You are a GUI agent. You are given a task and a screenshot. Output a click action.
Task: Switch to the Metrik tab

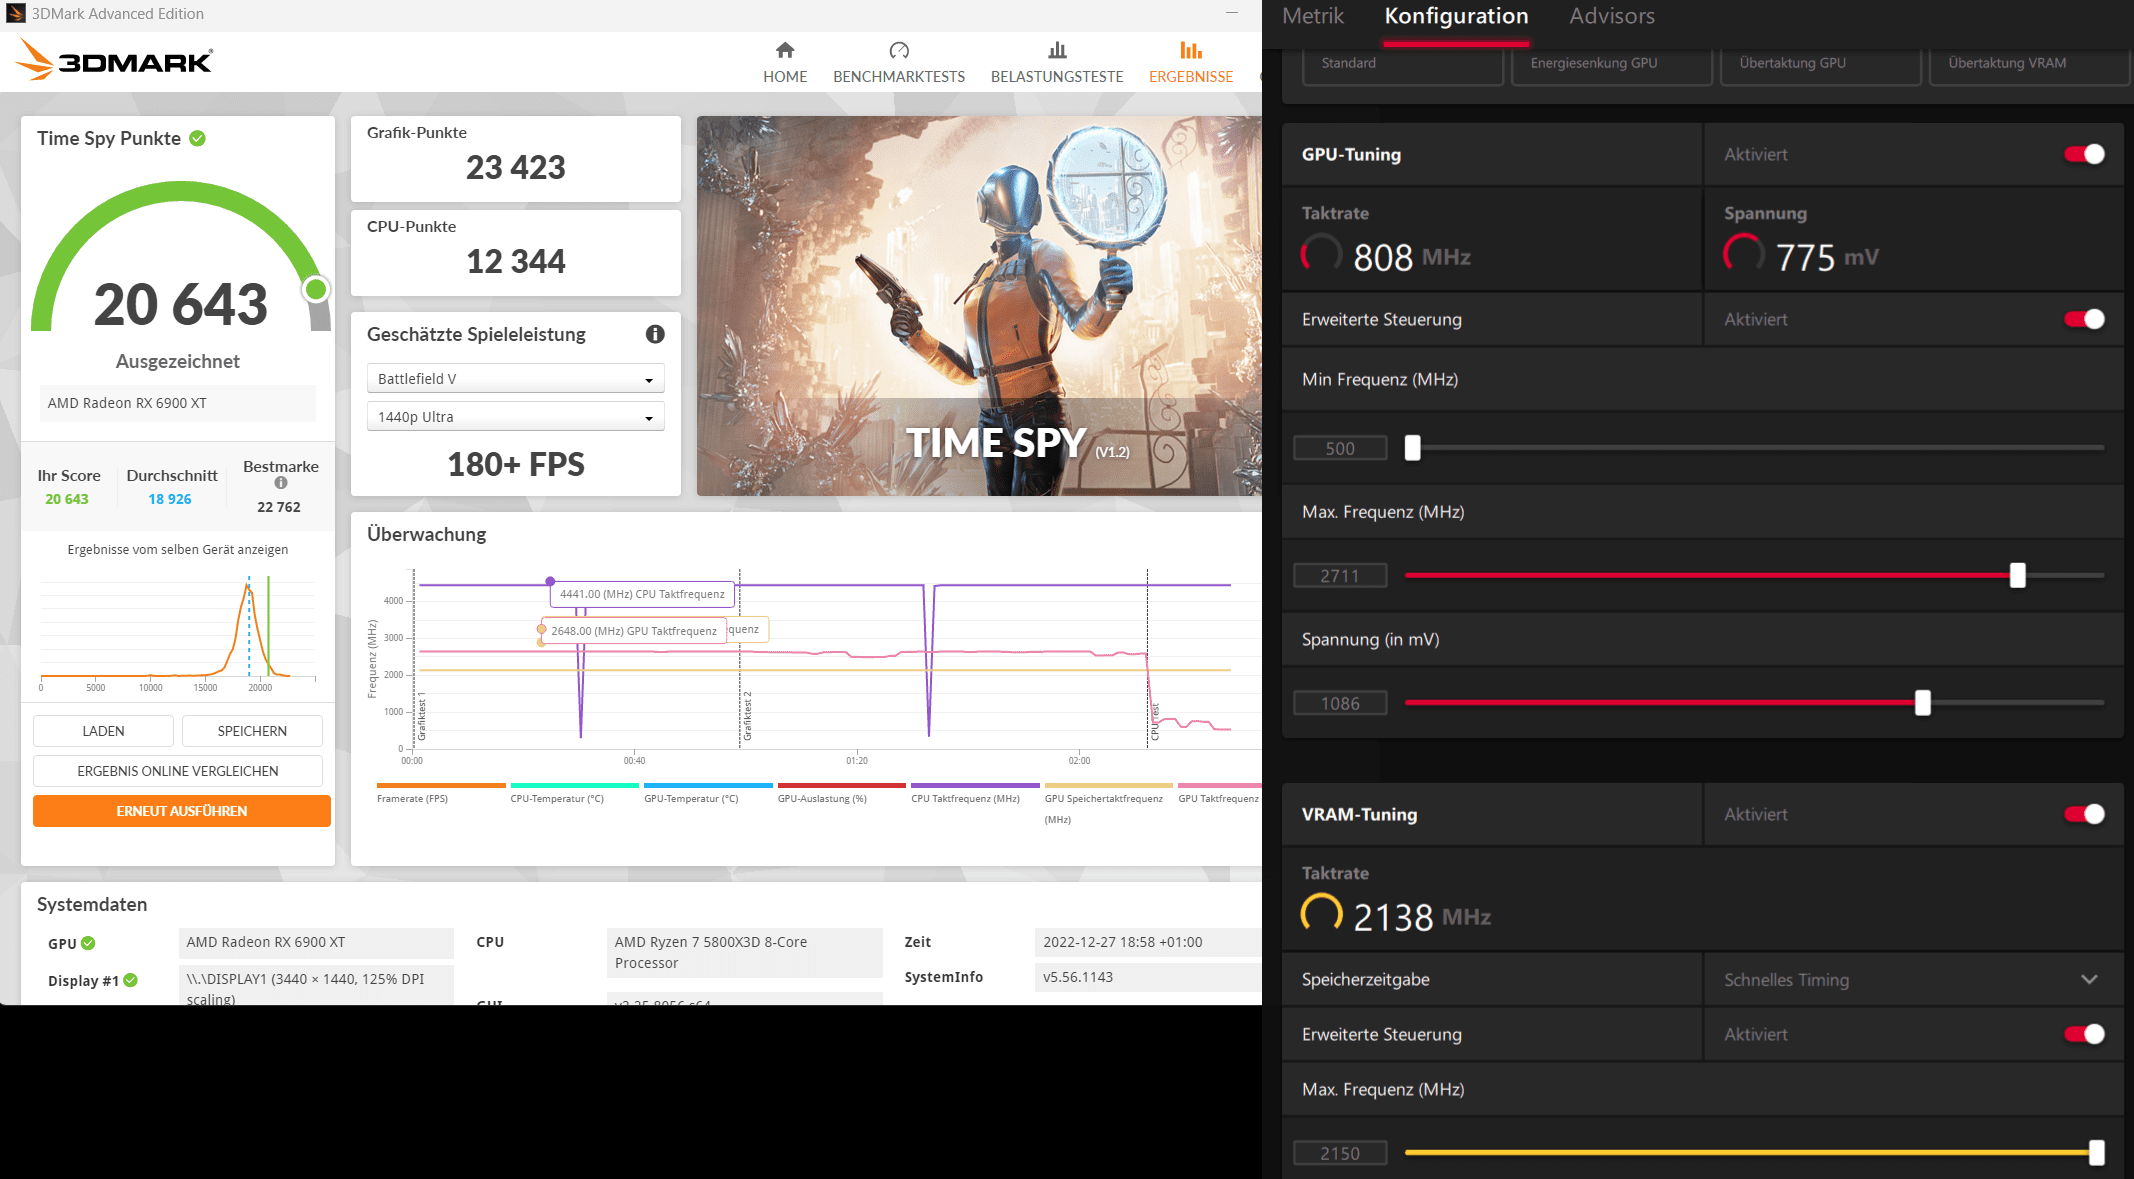coord(1313,16)
